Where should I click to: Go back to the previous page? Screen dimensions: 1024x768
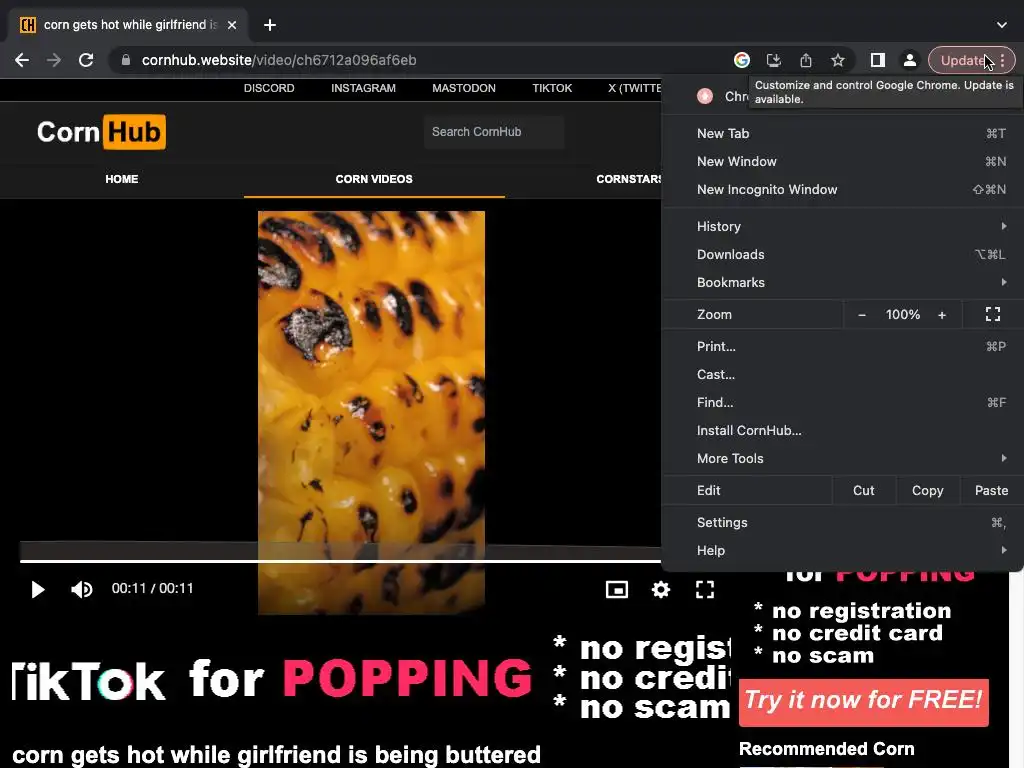point(22,60)
